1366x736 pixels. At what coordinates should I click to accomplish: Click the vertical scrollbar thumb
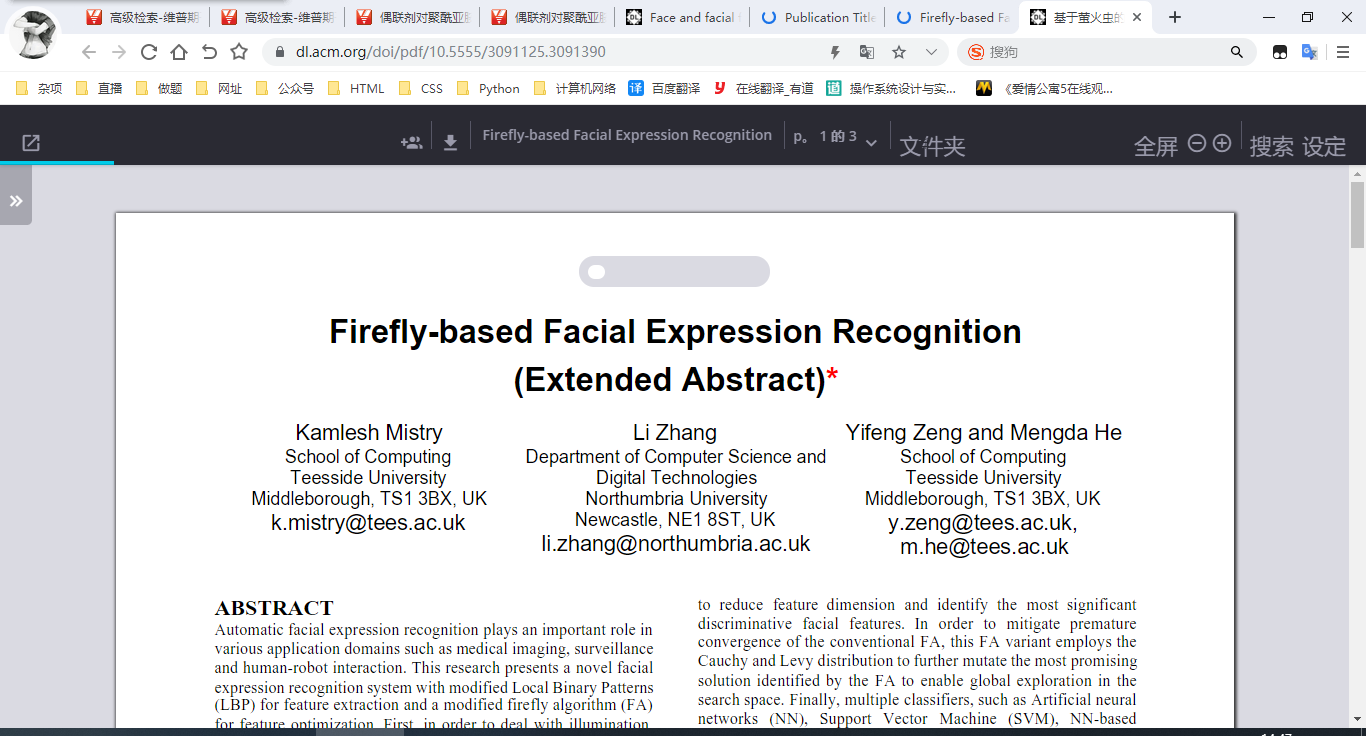pos(1357,215)
